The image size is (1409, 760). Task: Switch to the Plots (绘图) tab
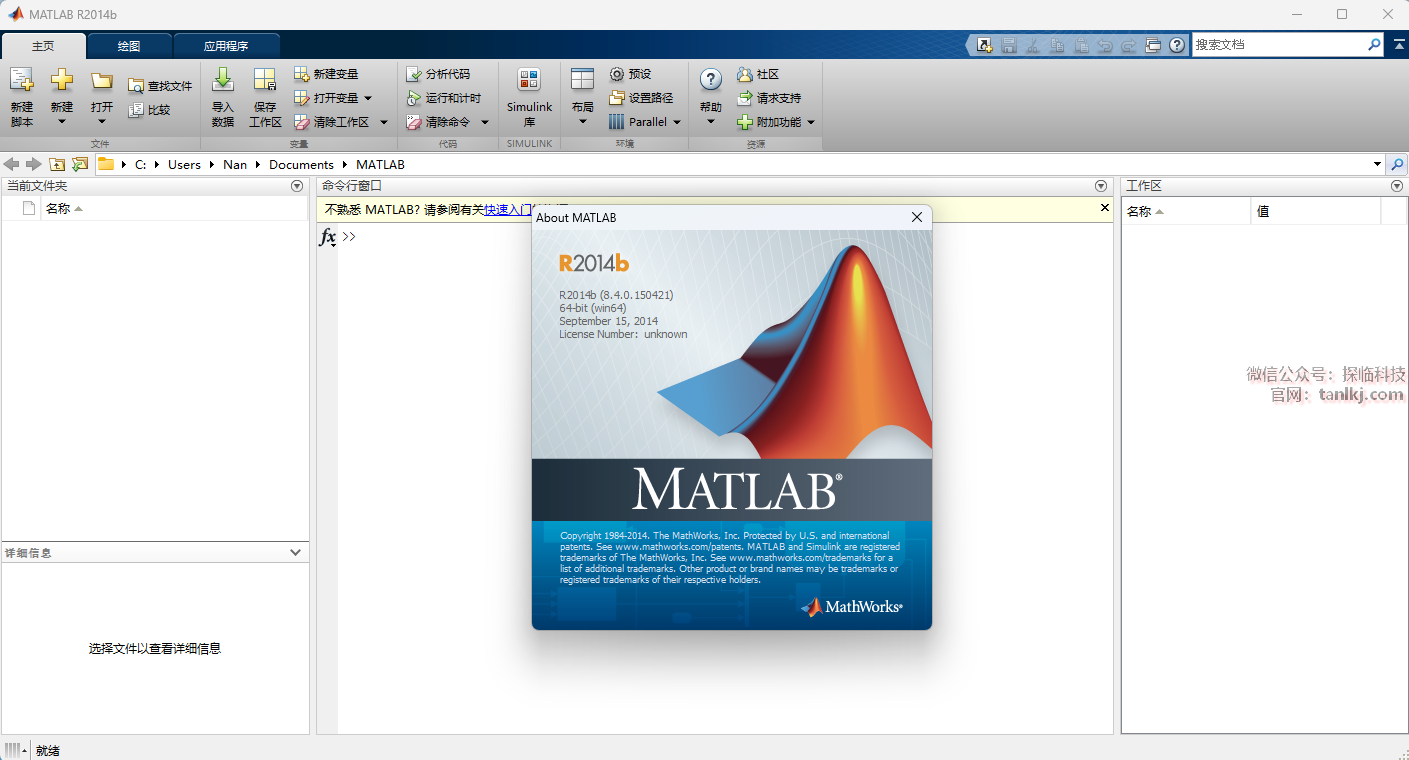point(129,46)
